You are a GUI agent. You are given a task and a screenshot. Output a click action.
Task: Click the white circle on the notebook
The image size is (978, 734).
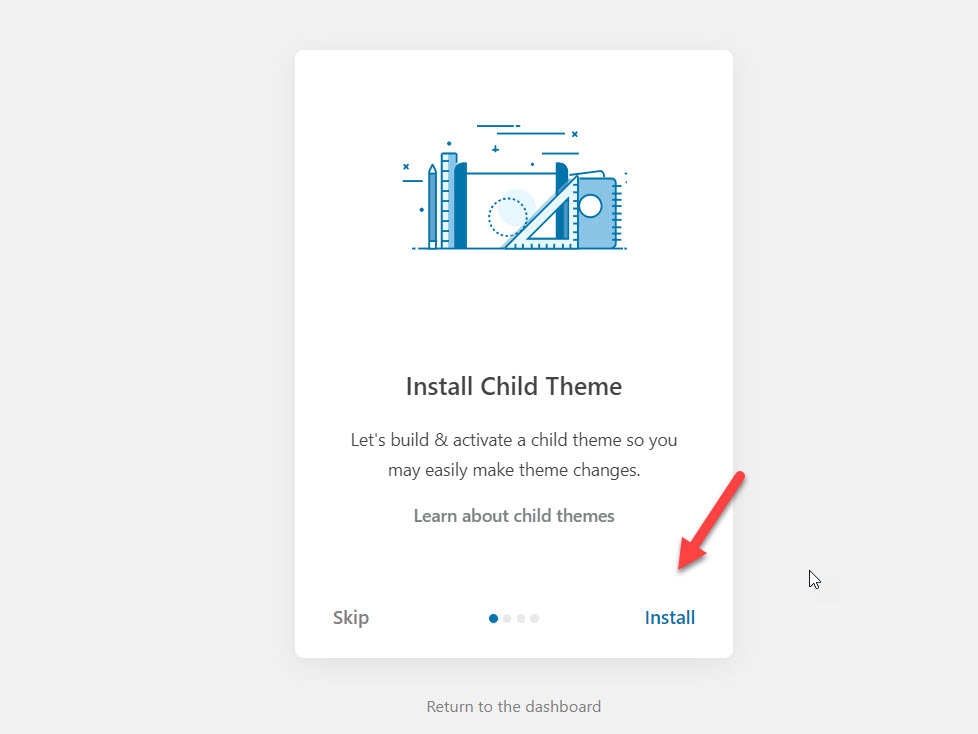coord(590,206)
